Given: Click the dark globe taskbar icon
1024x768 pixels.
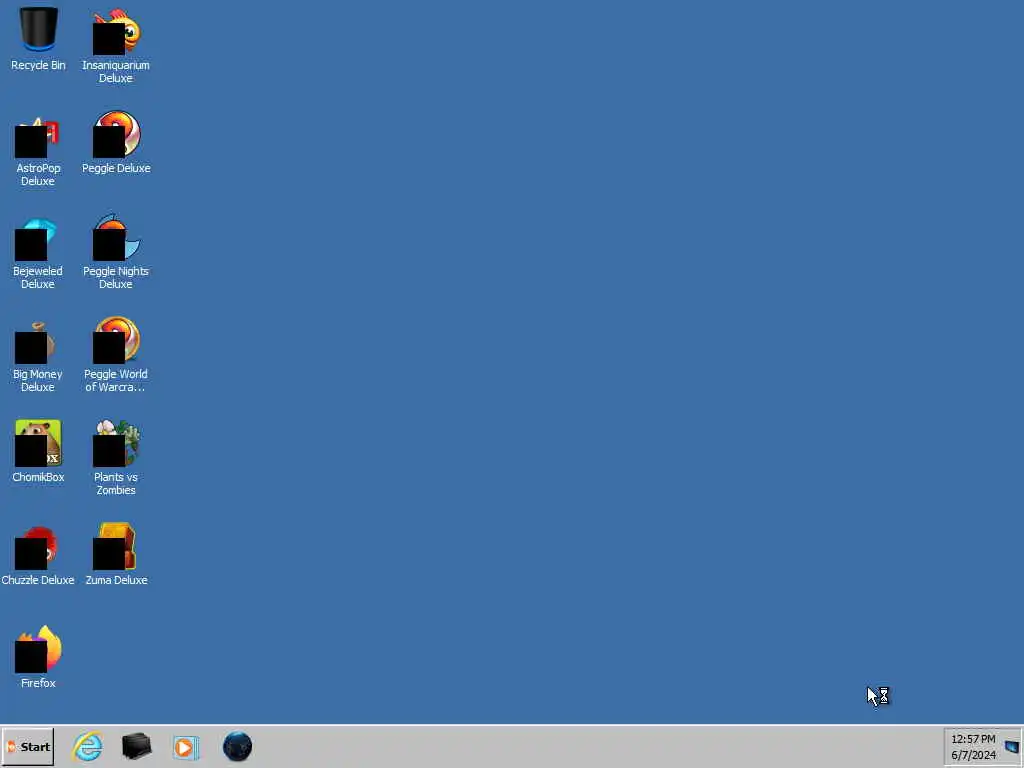Looking at the screenshot, I should click(x=237, y=746).
